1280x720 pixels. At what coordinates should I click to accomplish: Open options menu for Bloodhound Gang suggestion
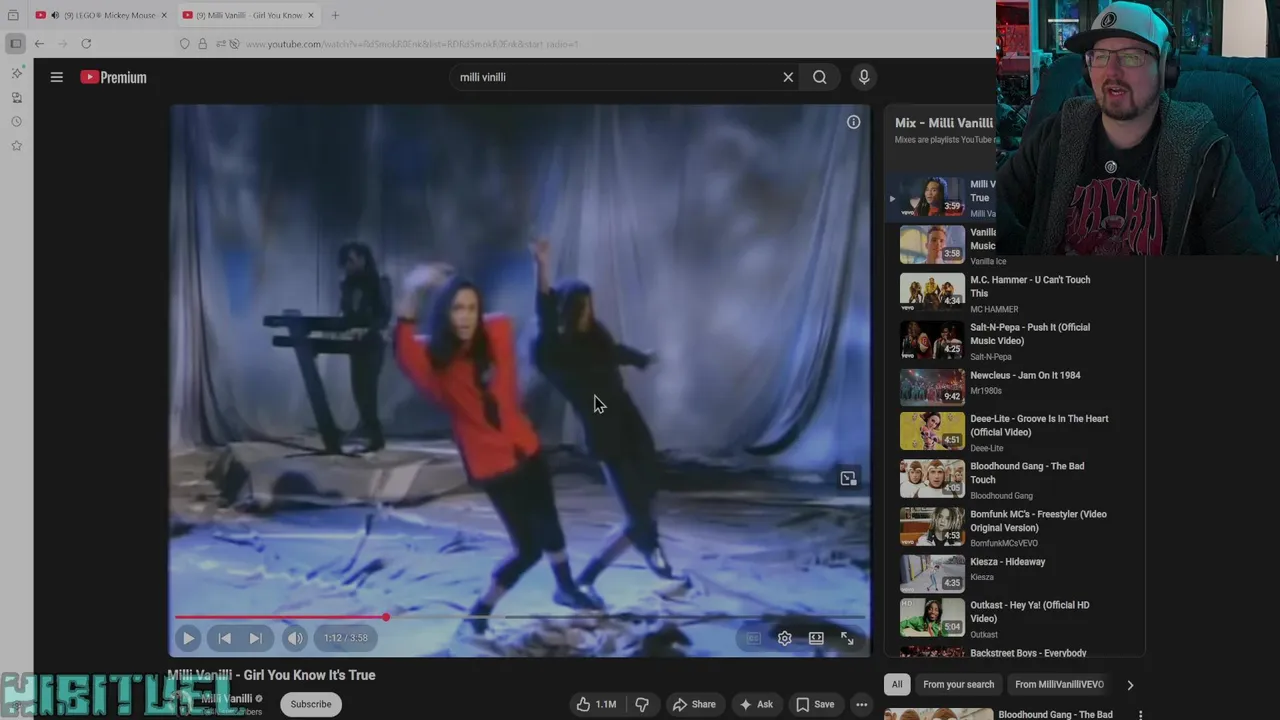(x=1140, y=715)
